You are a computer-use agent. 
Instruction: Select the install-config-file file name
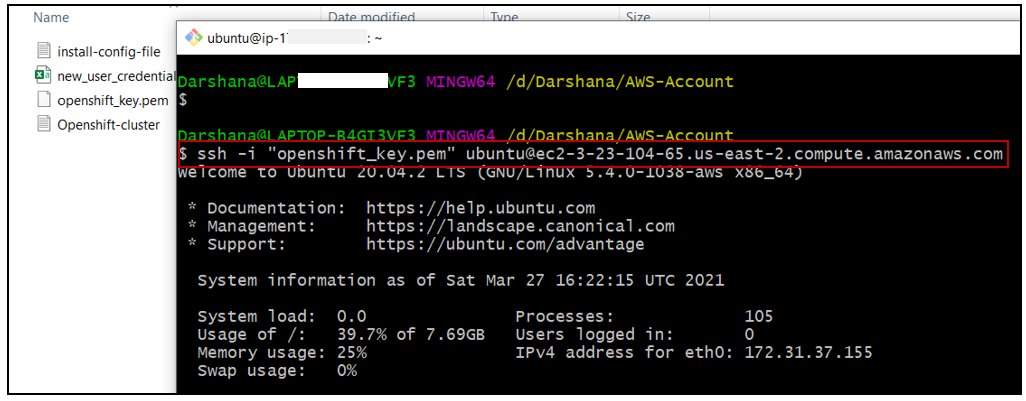tap(109, 52)
